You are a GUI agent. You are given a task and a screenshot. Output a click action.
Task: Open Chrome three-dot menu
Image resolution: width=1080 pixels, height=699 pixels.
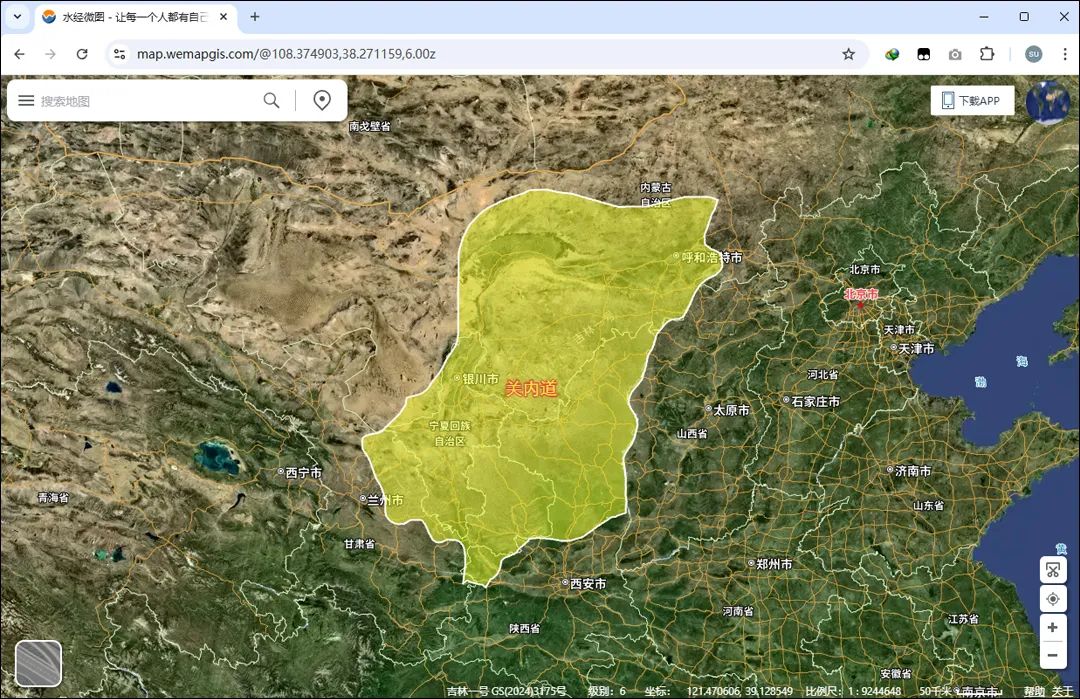(1065, 54)
